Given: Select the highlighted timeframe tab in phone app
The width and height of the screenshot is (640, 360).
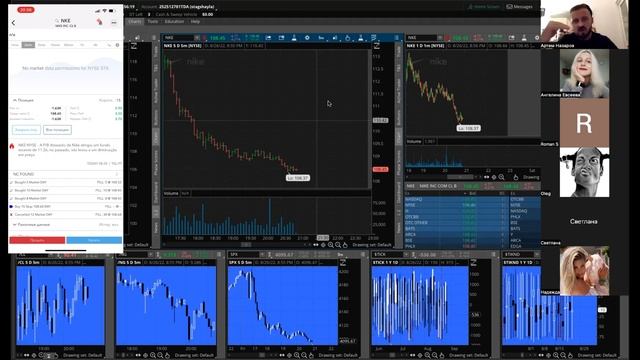Looking at the screenshot, I should [28, 45].
